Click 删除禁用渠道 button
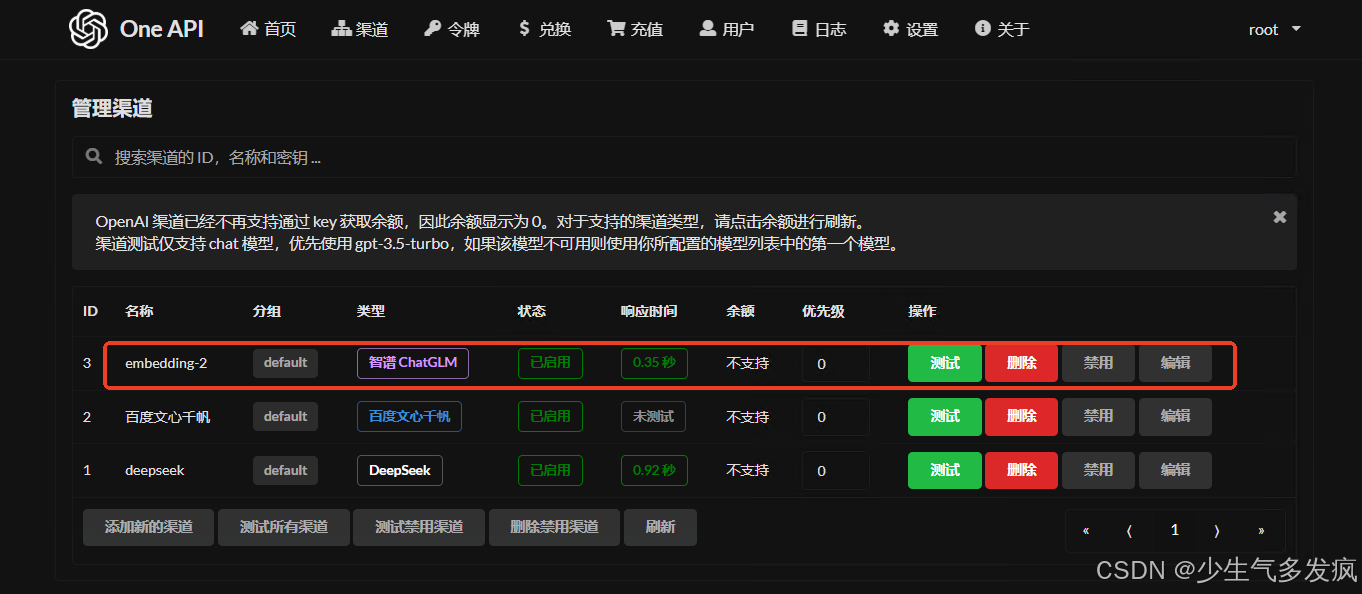Viewport: 1362px width, 594px height. click(554, 527)
